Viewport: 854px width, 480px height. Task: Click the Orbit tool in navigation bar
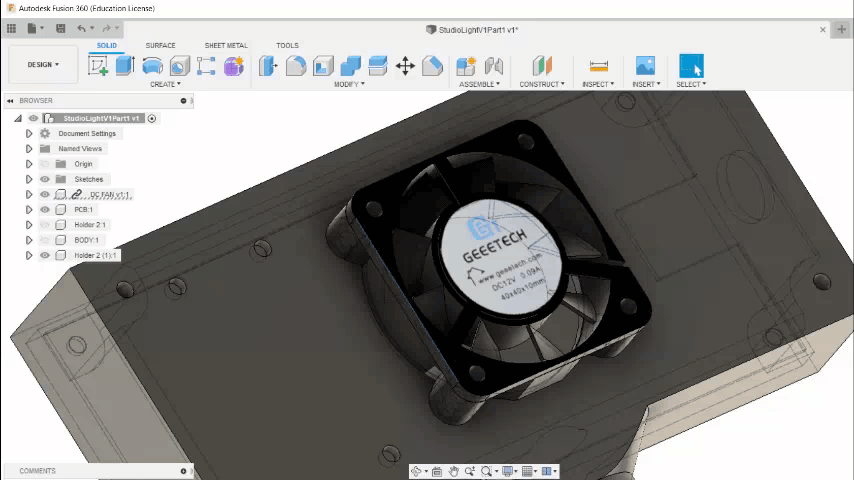click(x=417, y=471)
